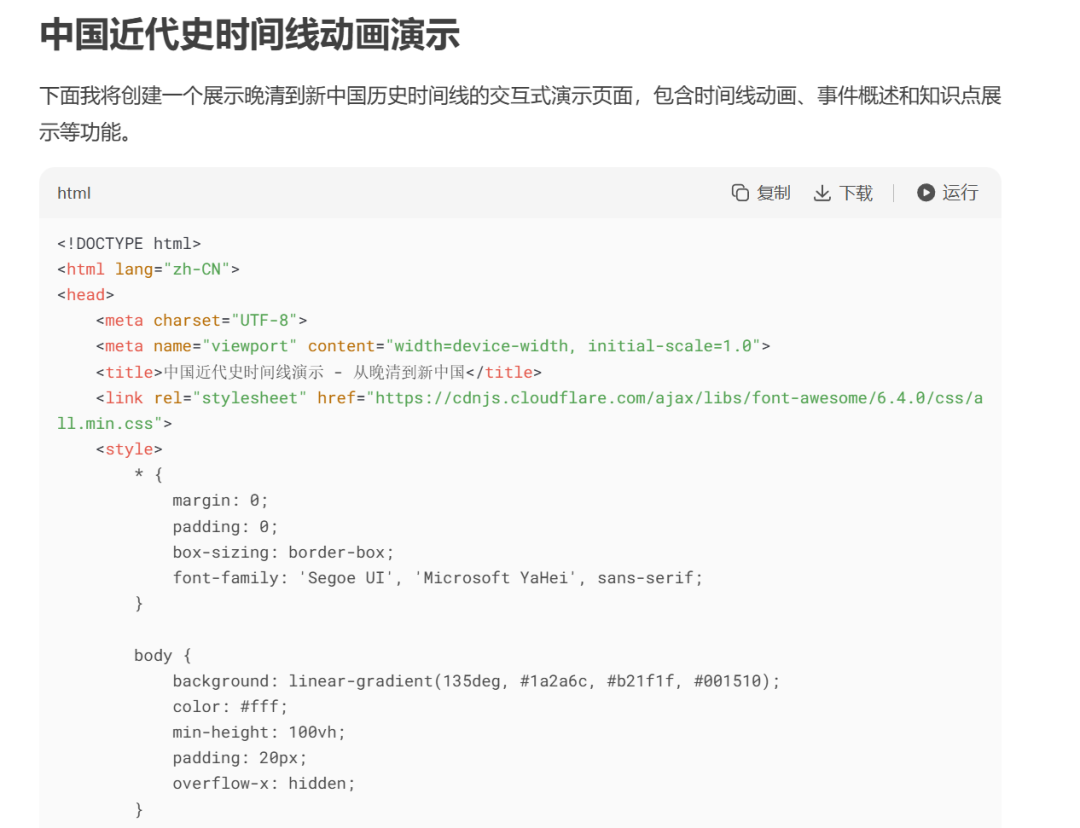1080x828 pixels.
Task: Click the font-family declaration line
Action: tap(438, 578)
